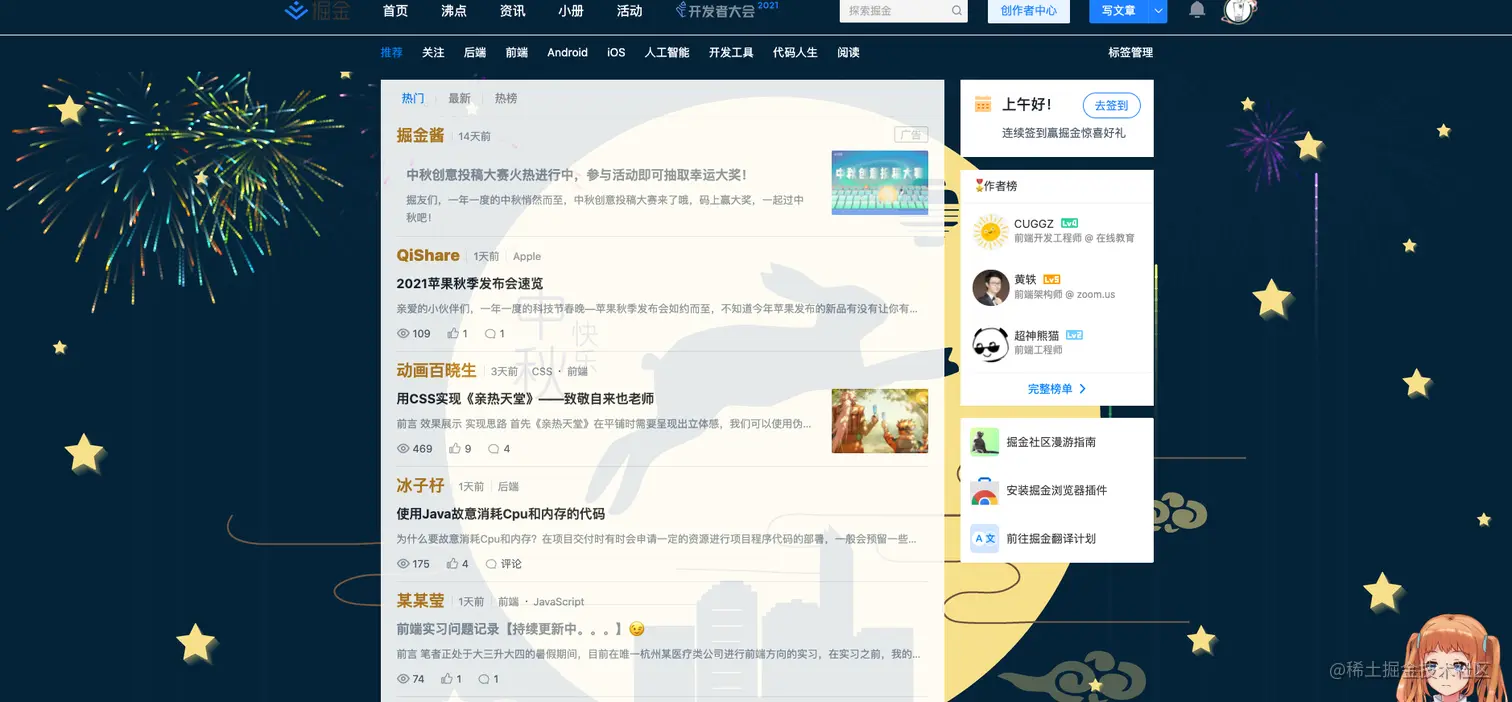Click the JavaScript tag on 某某莹 post

(559, 602)
